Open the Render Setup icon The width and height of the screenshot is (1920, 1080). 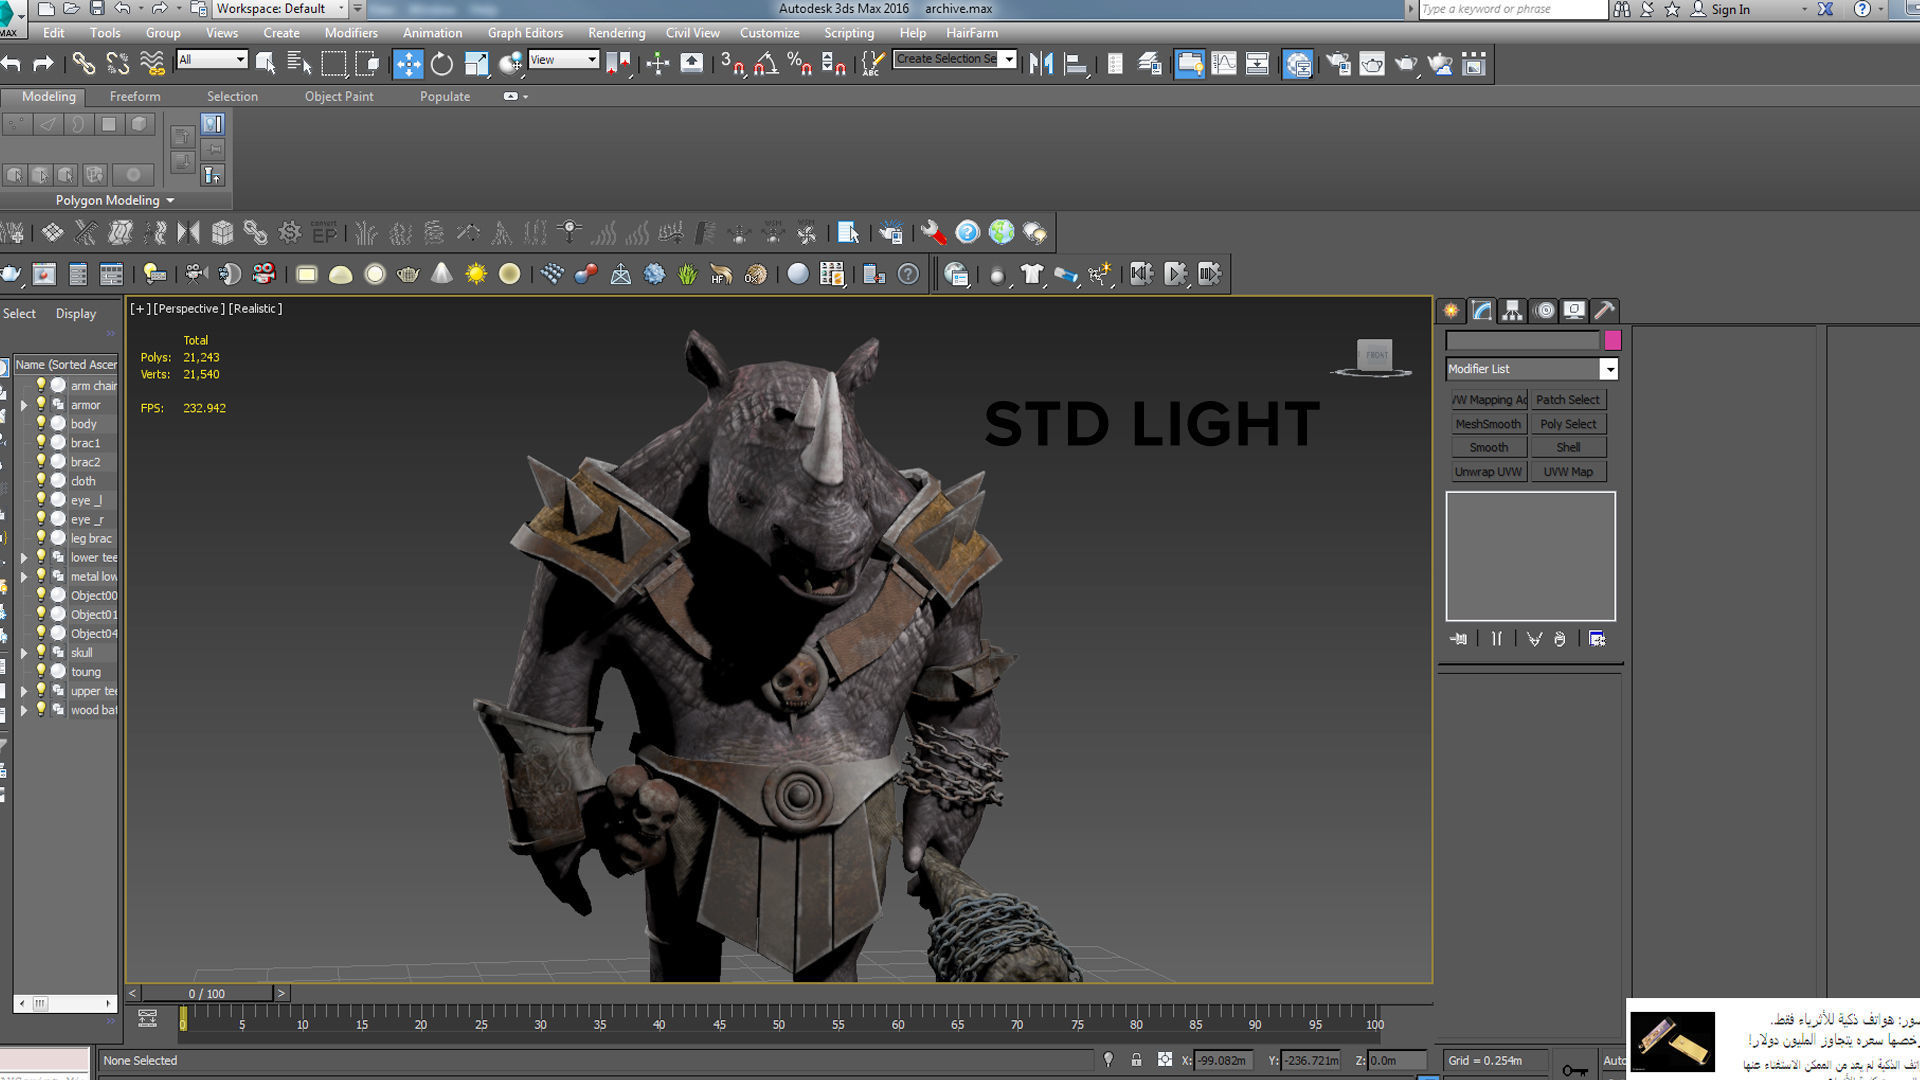[1338, 64]
